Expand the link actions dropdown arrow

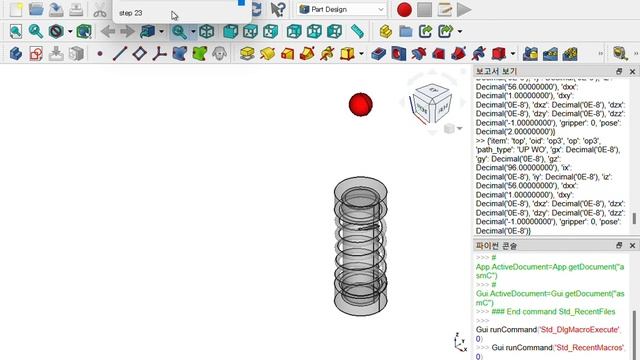460,31
